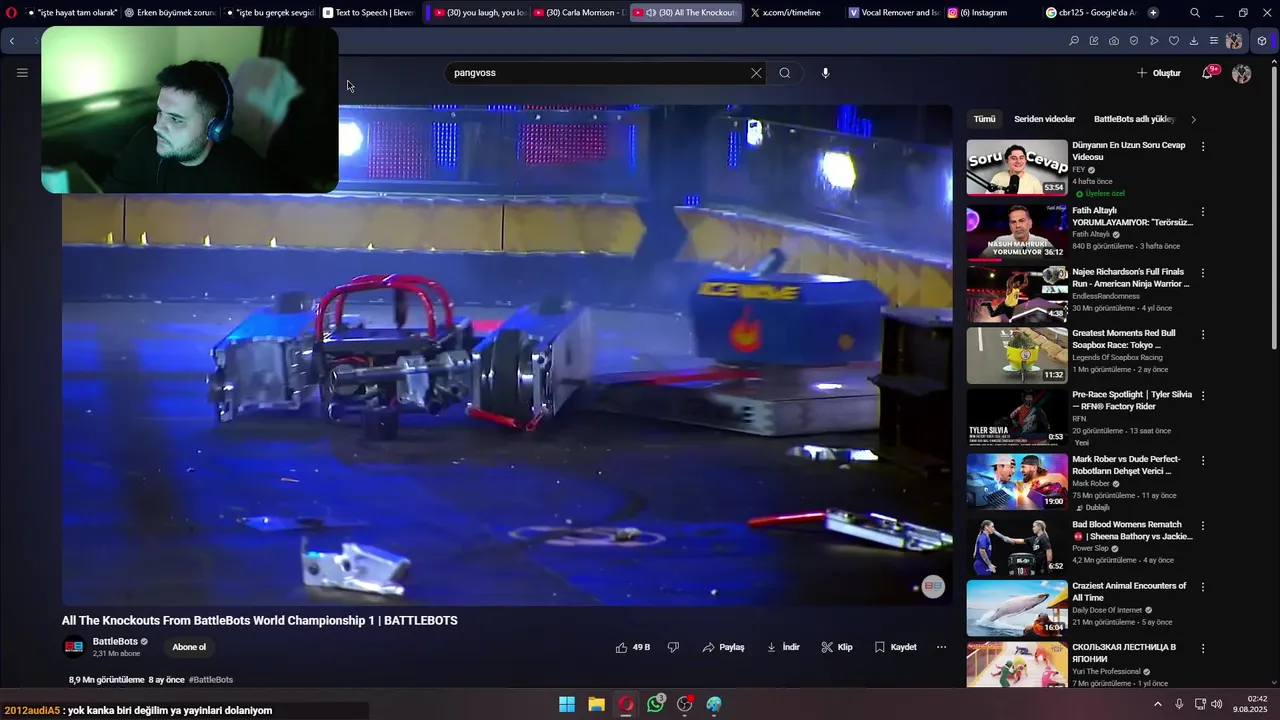Open options for the Fatih Altaylı video
This screenshot has height=720, width=1280.
tap(1203, 212)
